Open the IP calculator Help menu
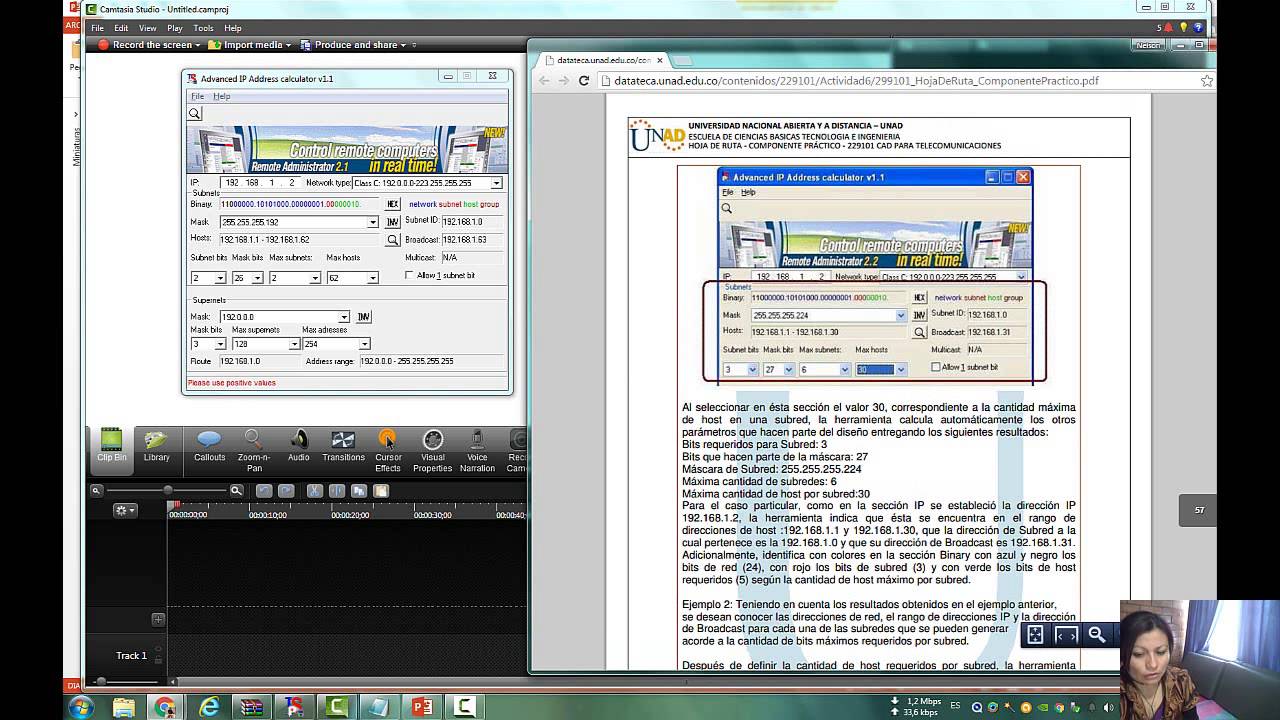The image size is (1280, 720). [222, 96]
